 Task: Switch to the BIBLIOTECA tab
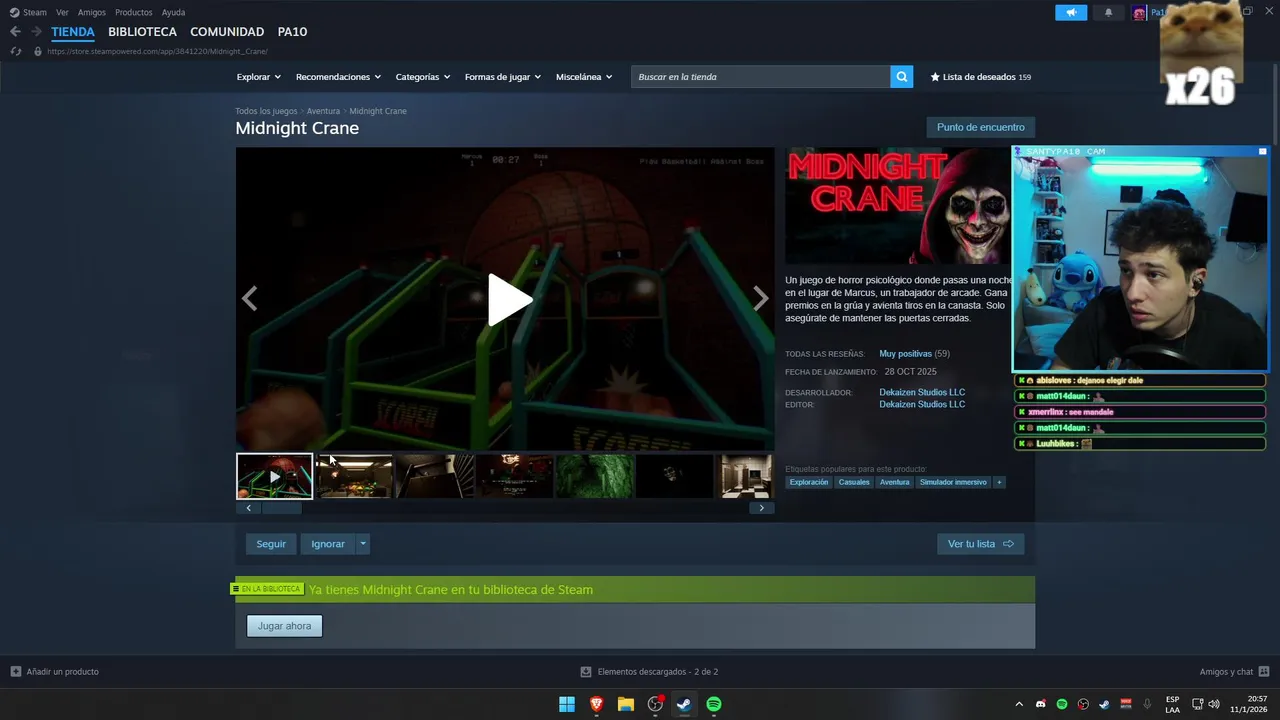click(x=142, y=32)
